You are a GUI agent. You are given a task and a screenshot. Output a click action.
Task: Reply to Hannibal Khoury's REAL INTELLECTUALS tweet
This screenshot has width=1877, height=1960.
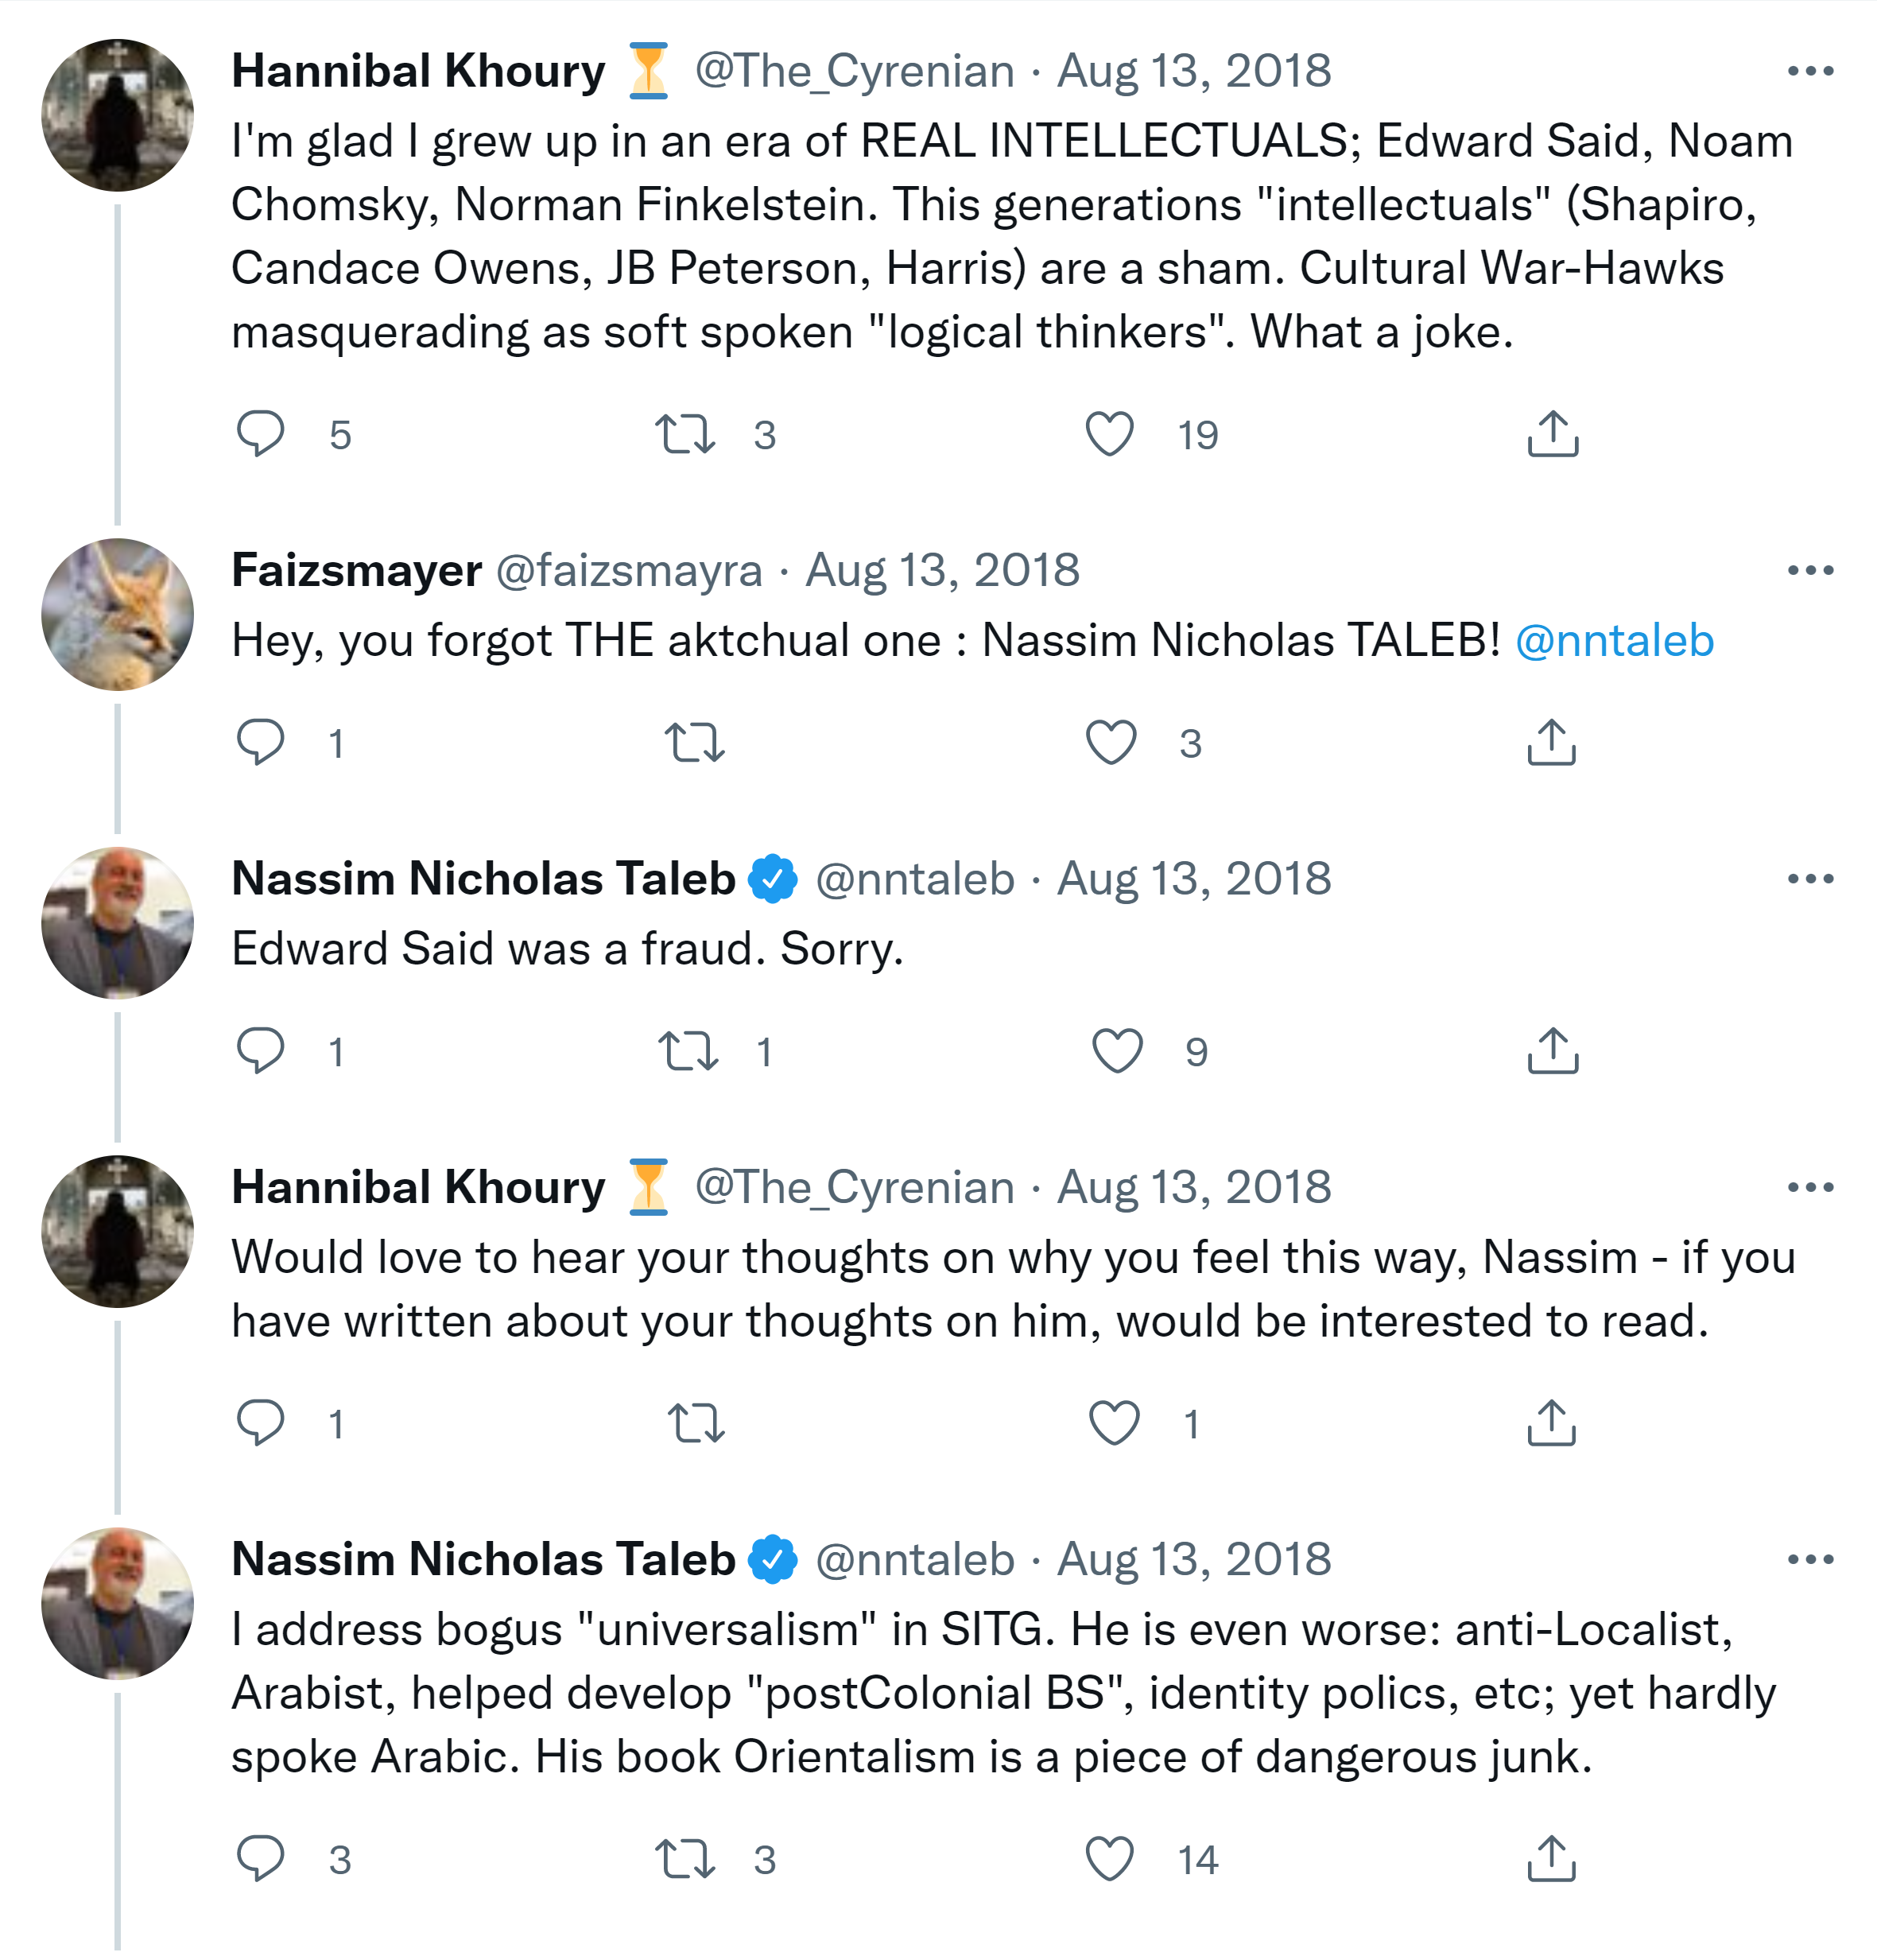click(x=260, y=434)
